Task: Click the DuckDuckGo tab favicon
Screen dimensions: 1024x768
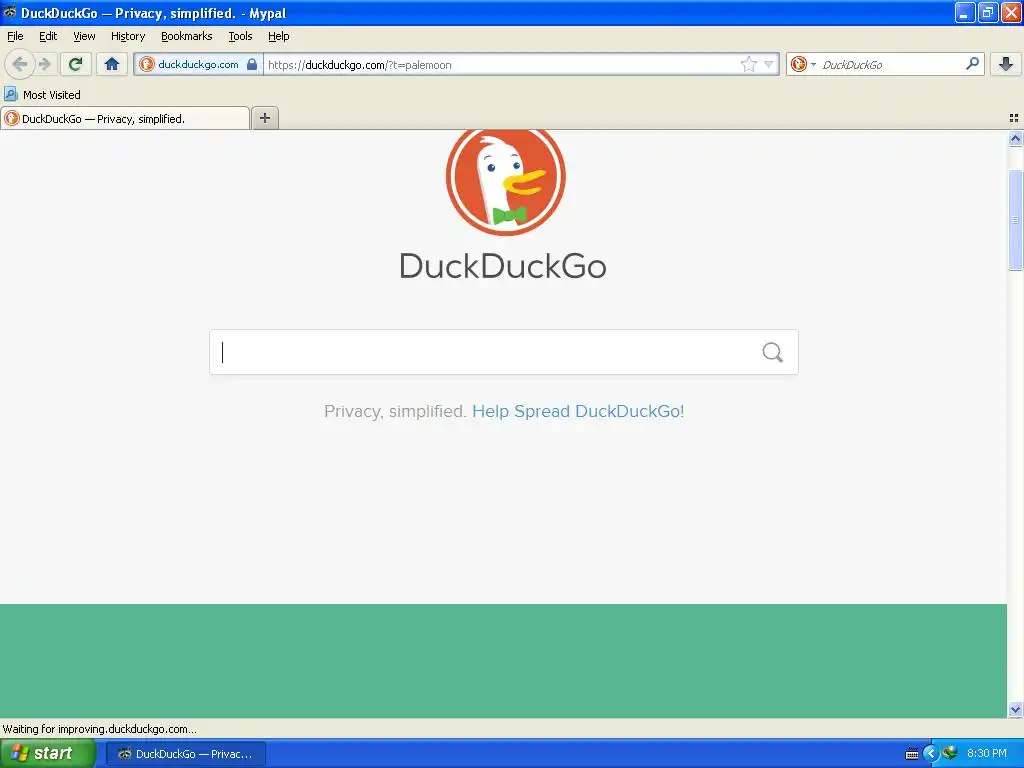Action: pyautogui.click(x=12, y=118)
